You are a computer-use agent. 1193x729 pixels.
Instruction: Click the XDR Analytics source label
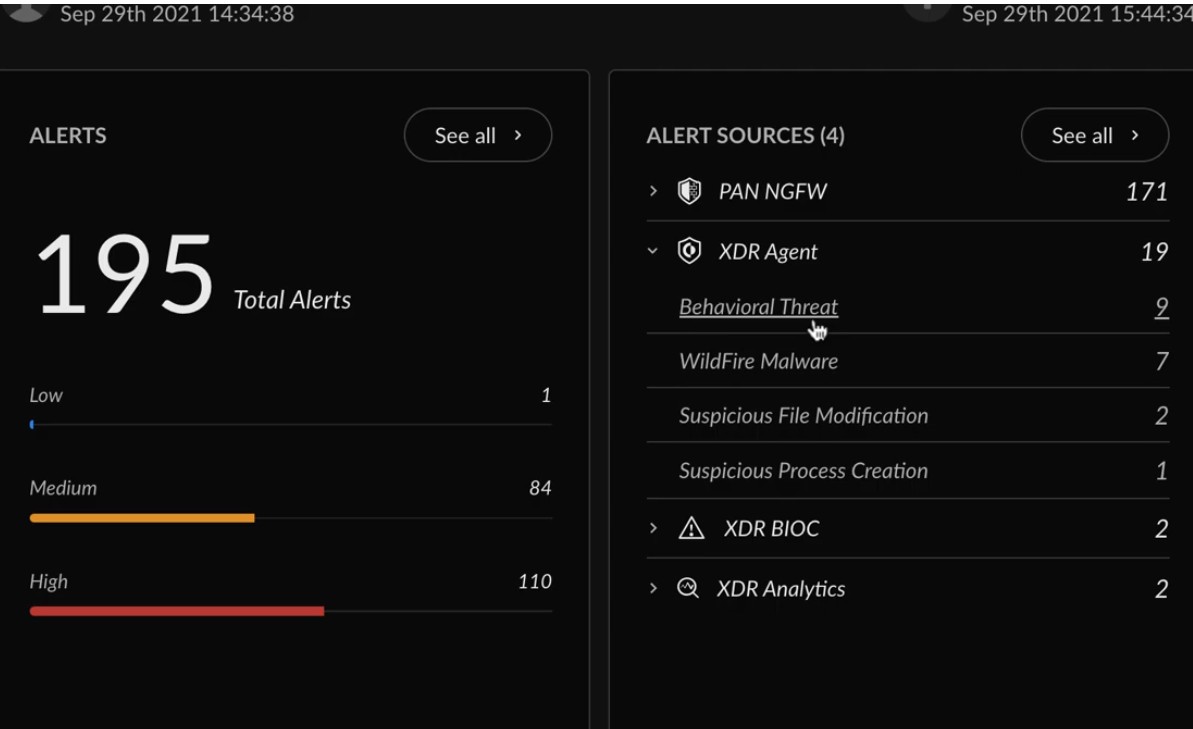coord(781,589)
